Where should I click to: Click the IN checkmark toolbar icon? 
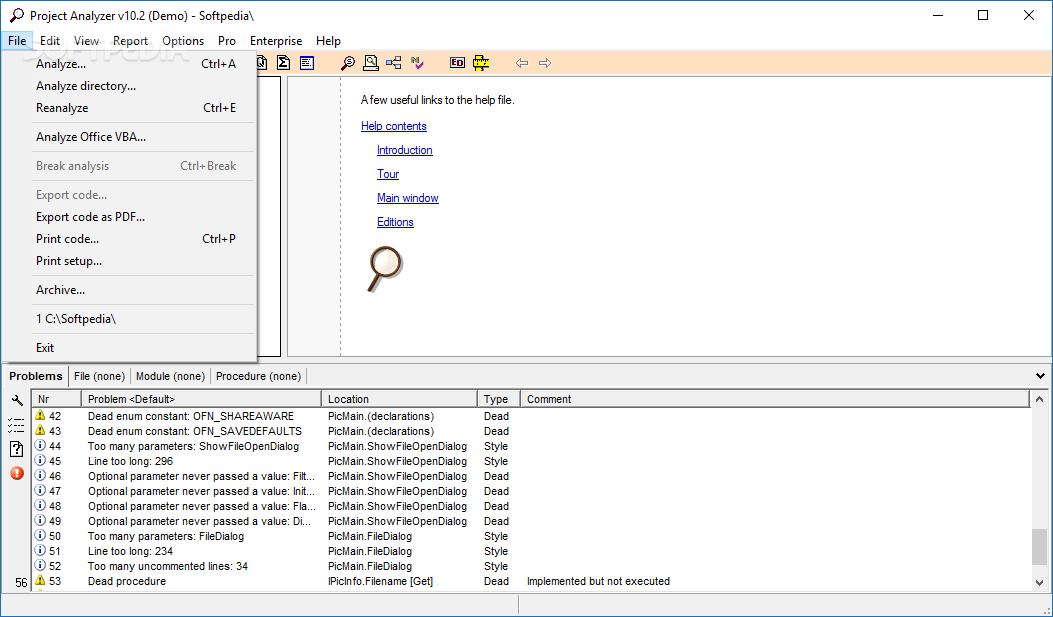417,63
